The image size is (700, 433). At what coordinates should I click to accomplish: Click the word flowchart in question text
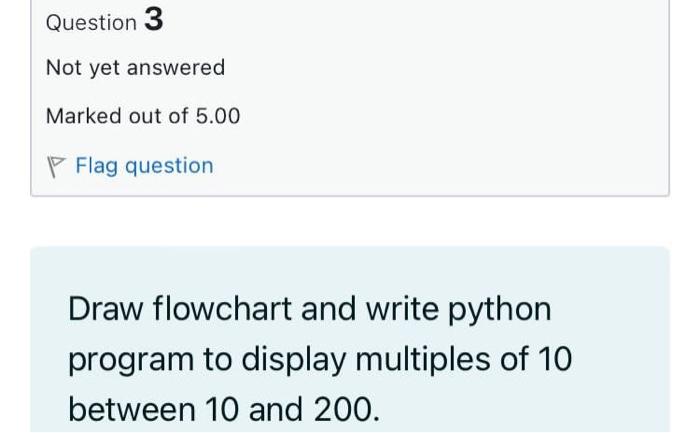tap(222, 308)
